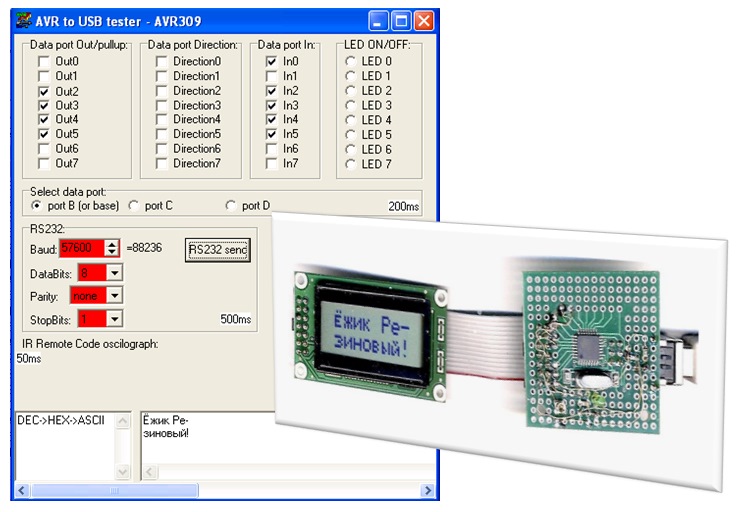739x512 pixels.
Task: Activate the LED 7 option
Action: 350,164
